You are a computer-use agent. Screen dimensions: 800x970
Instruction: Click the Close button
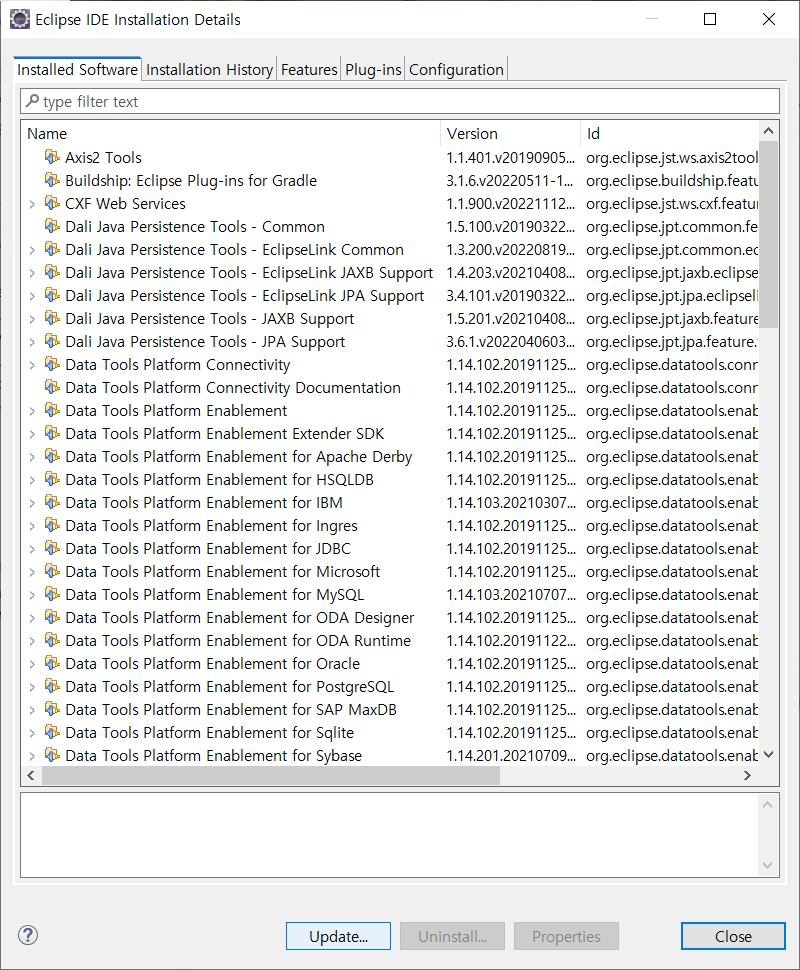click(733, 936)
